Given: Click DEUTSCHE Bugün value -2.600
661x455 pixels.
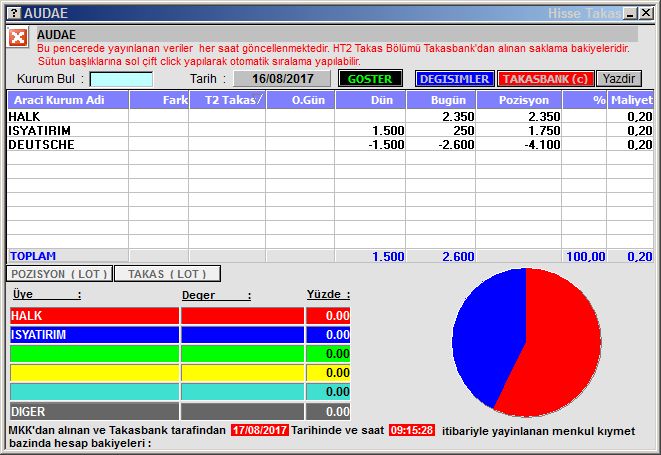Looking at the screenshot, I should pos(457,145).
